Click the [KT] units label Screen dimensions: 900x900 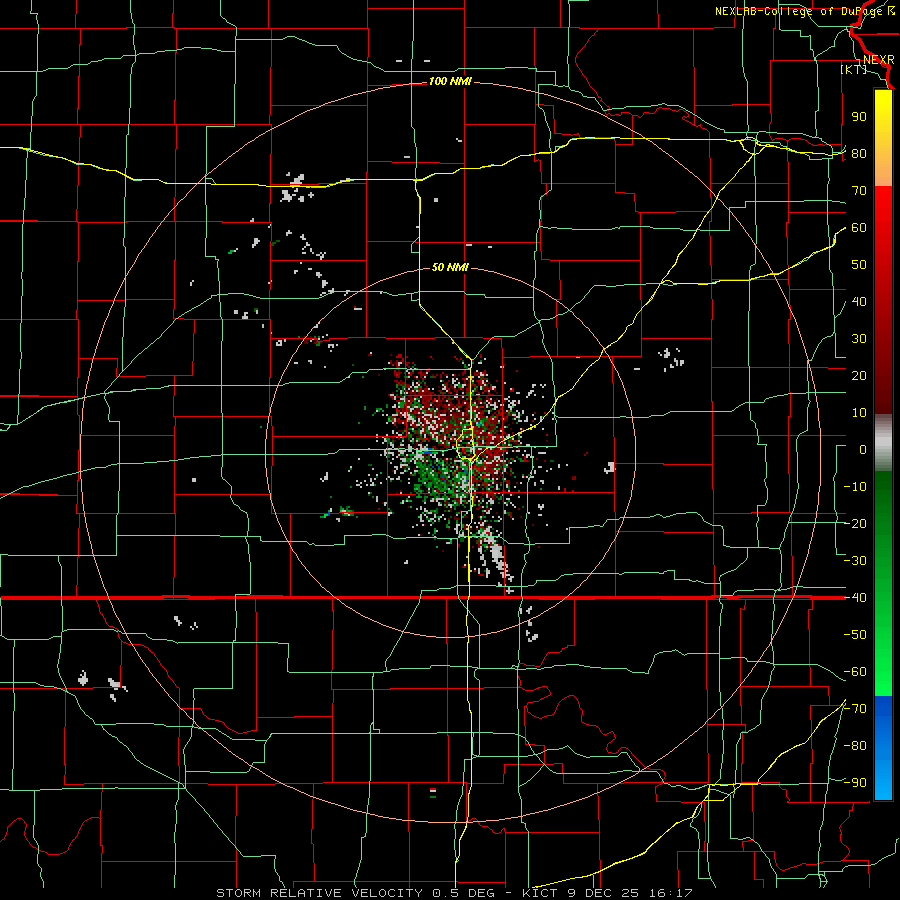point(854,69)
